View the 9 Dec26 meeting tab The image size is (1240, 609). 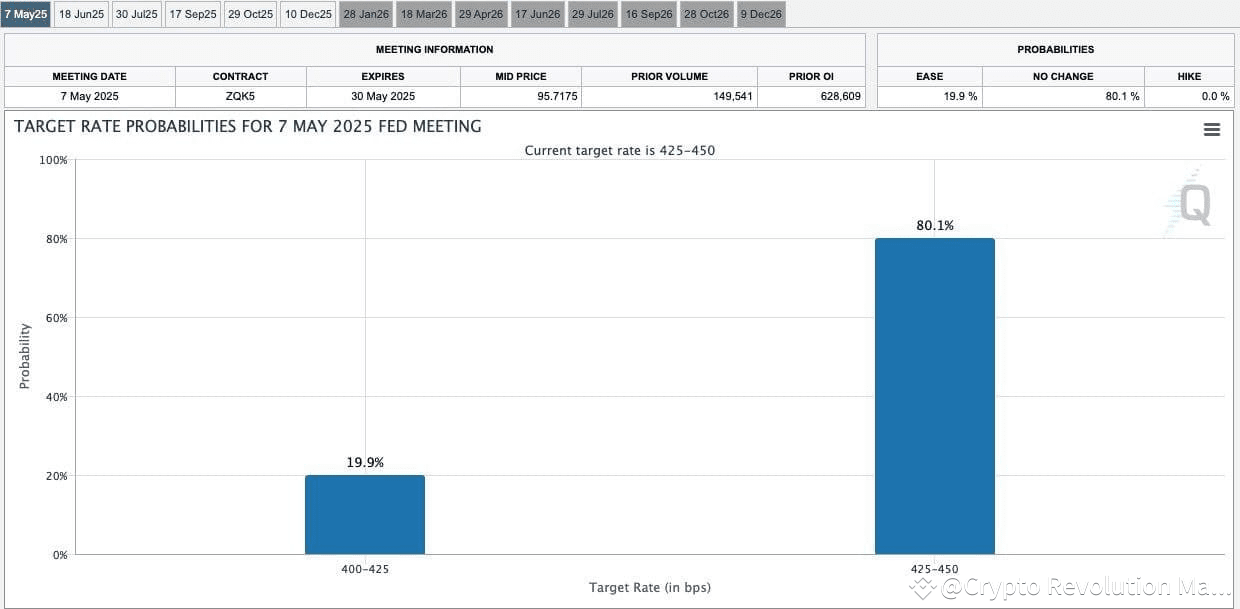(760, 13)
